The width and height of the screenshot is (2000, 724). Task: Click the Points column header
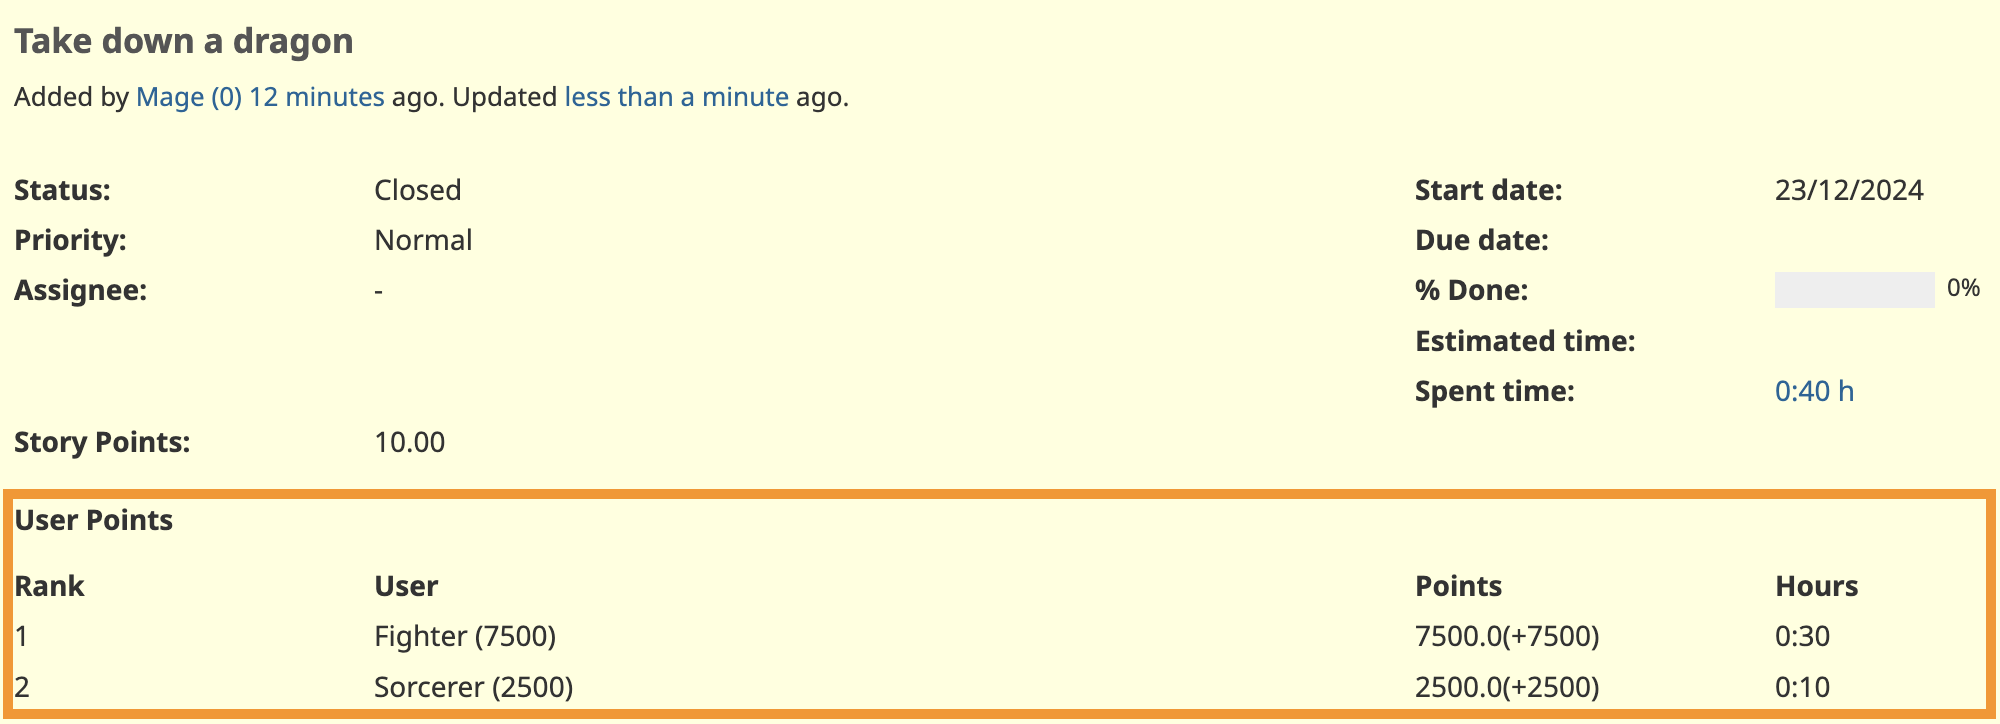(x=1459, y=586)
